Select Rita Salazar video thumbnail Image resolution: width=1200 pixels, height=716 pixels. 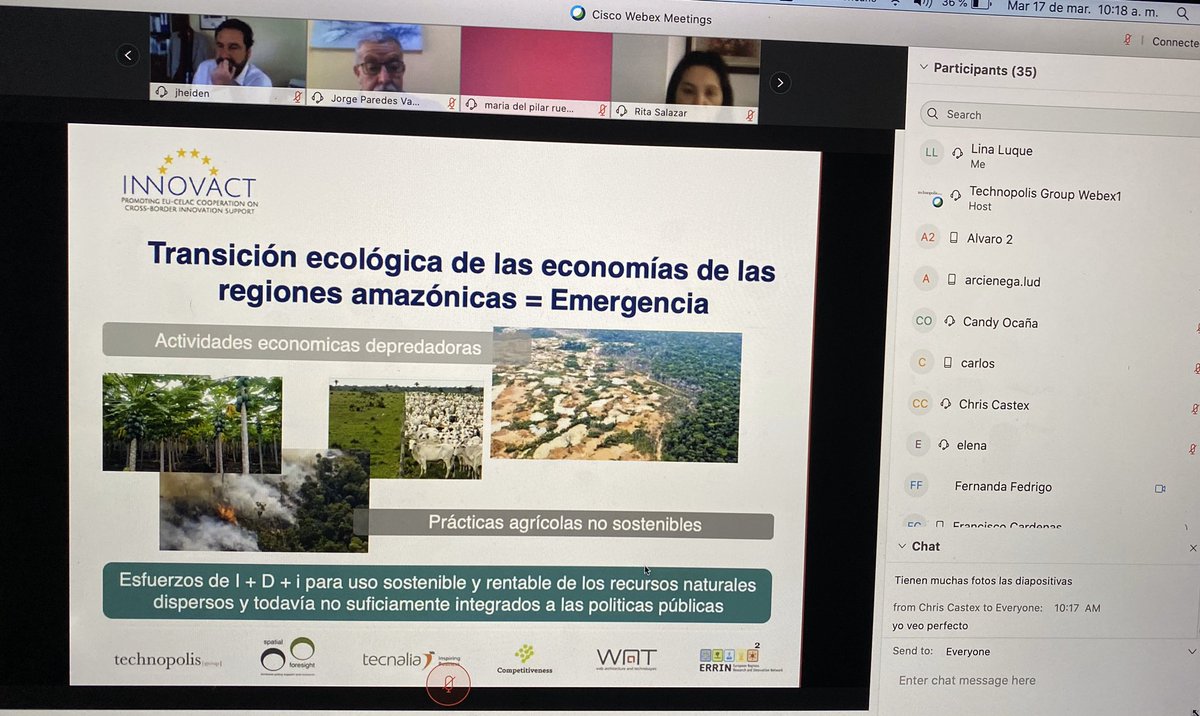[686, 79]
